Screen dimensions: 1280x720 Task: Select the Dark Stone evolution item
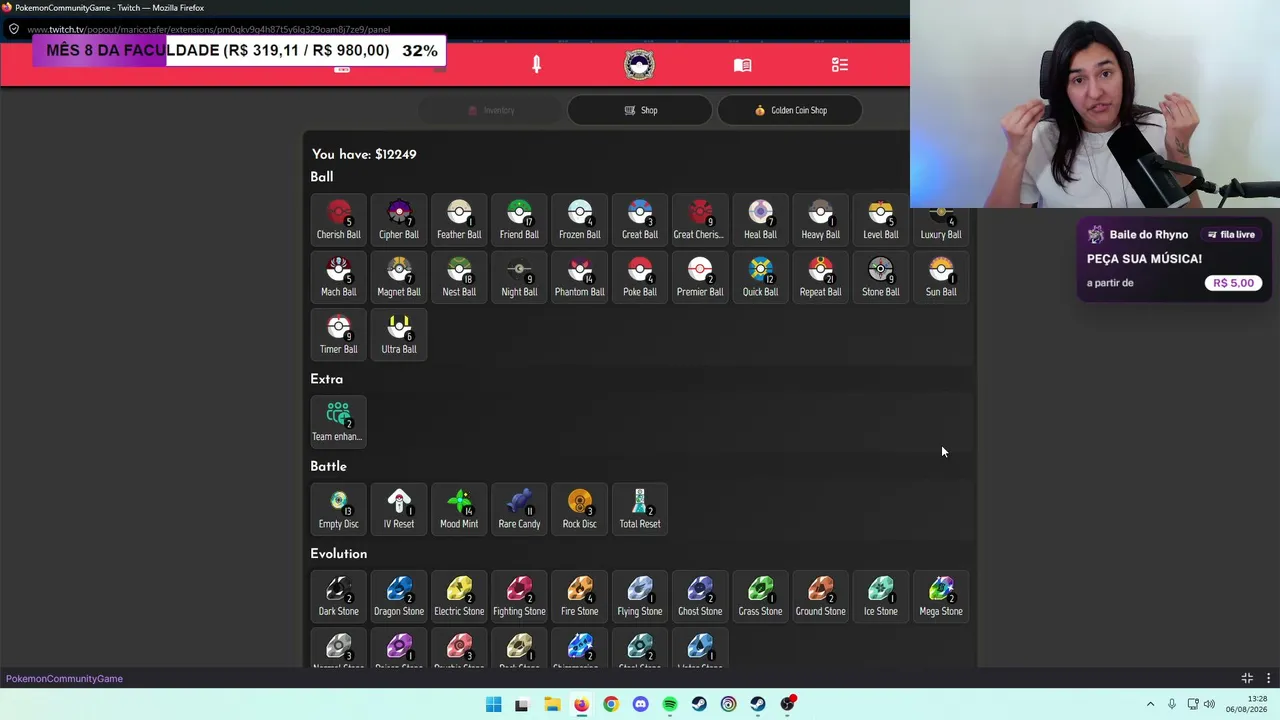339,596
